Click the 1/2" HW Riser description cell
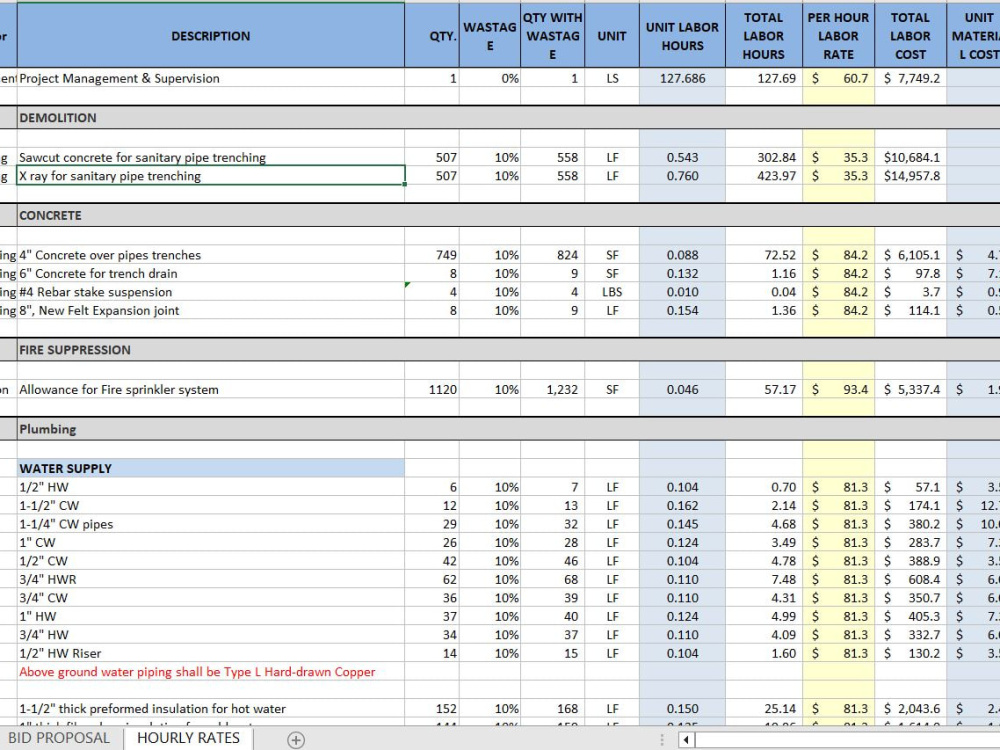This screenshot has height=750, width=1000. 210,654
